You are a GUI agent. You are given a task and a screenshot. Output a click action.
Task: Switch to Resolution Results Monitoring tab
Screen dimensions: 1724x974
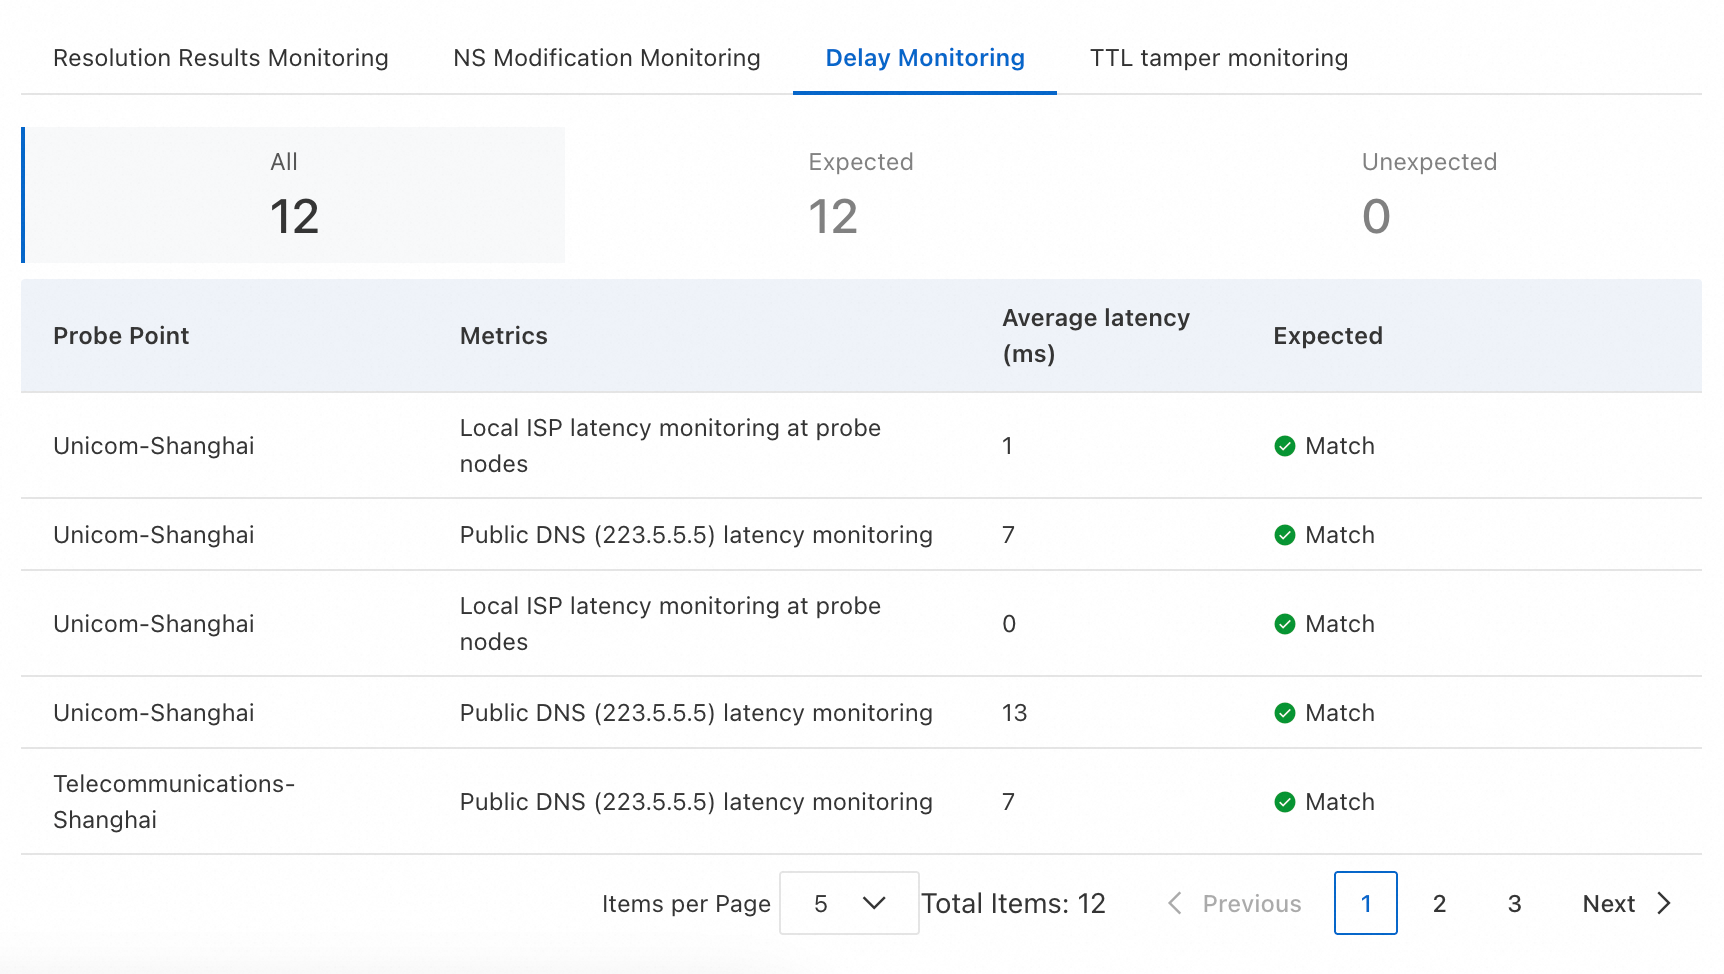221,58
